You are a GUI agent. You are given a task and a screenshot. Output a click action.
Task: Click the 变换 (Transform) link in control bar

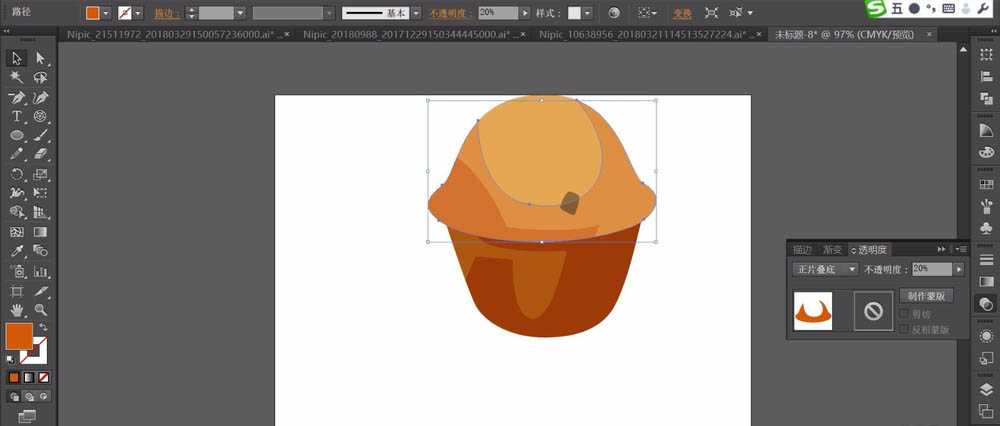[682, 13]
